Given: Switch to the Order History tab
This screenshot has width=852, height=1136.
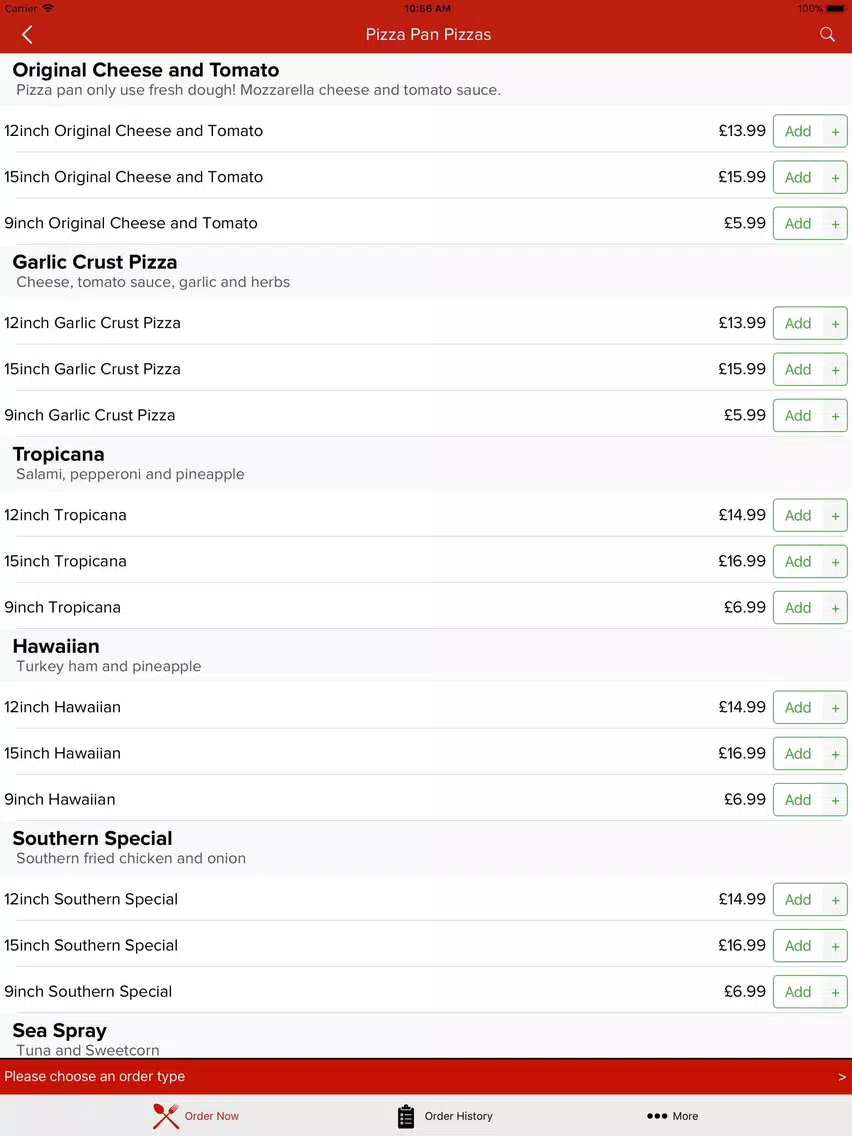Looking at the screenshot, I should pyautogui.click(x=445, y=1116).
